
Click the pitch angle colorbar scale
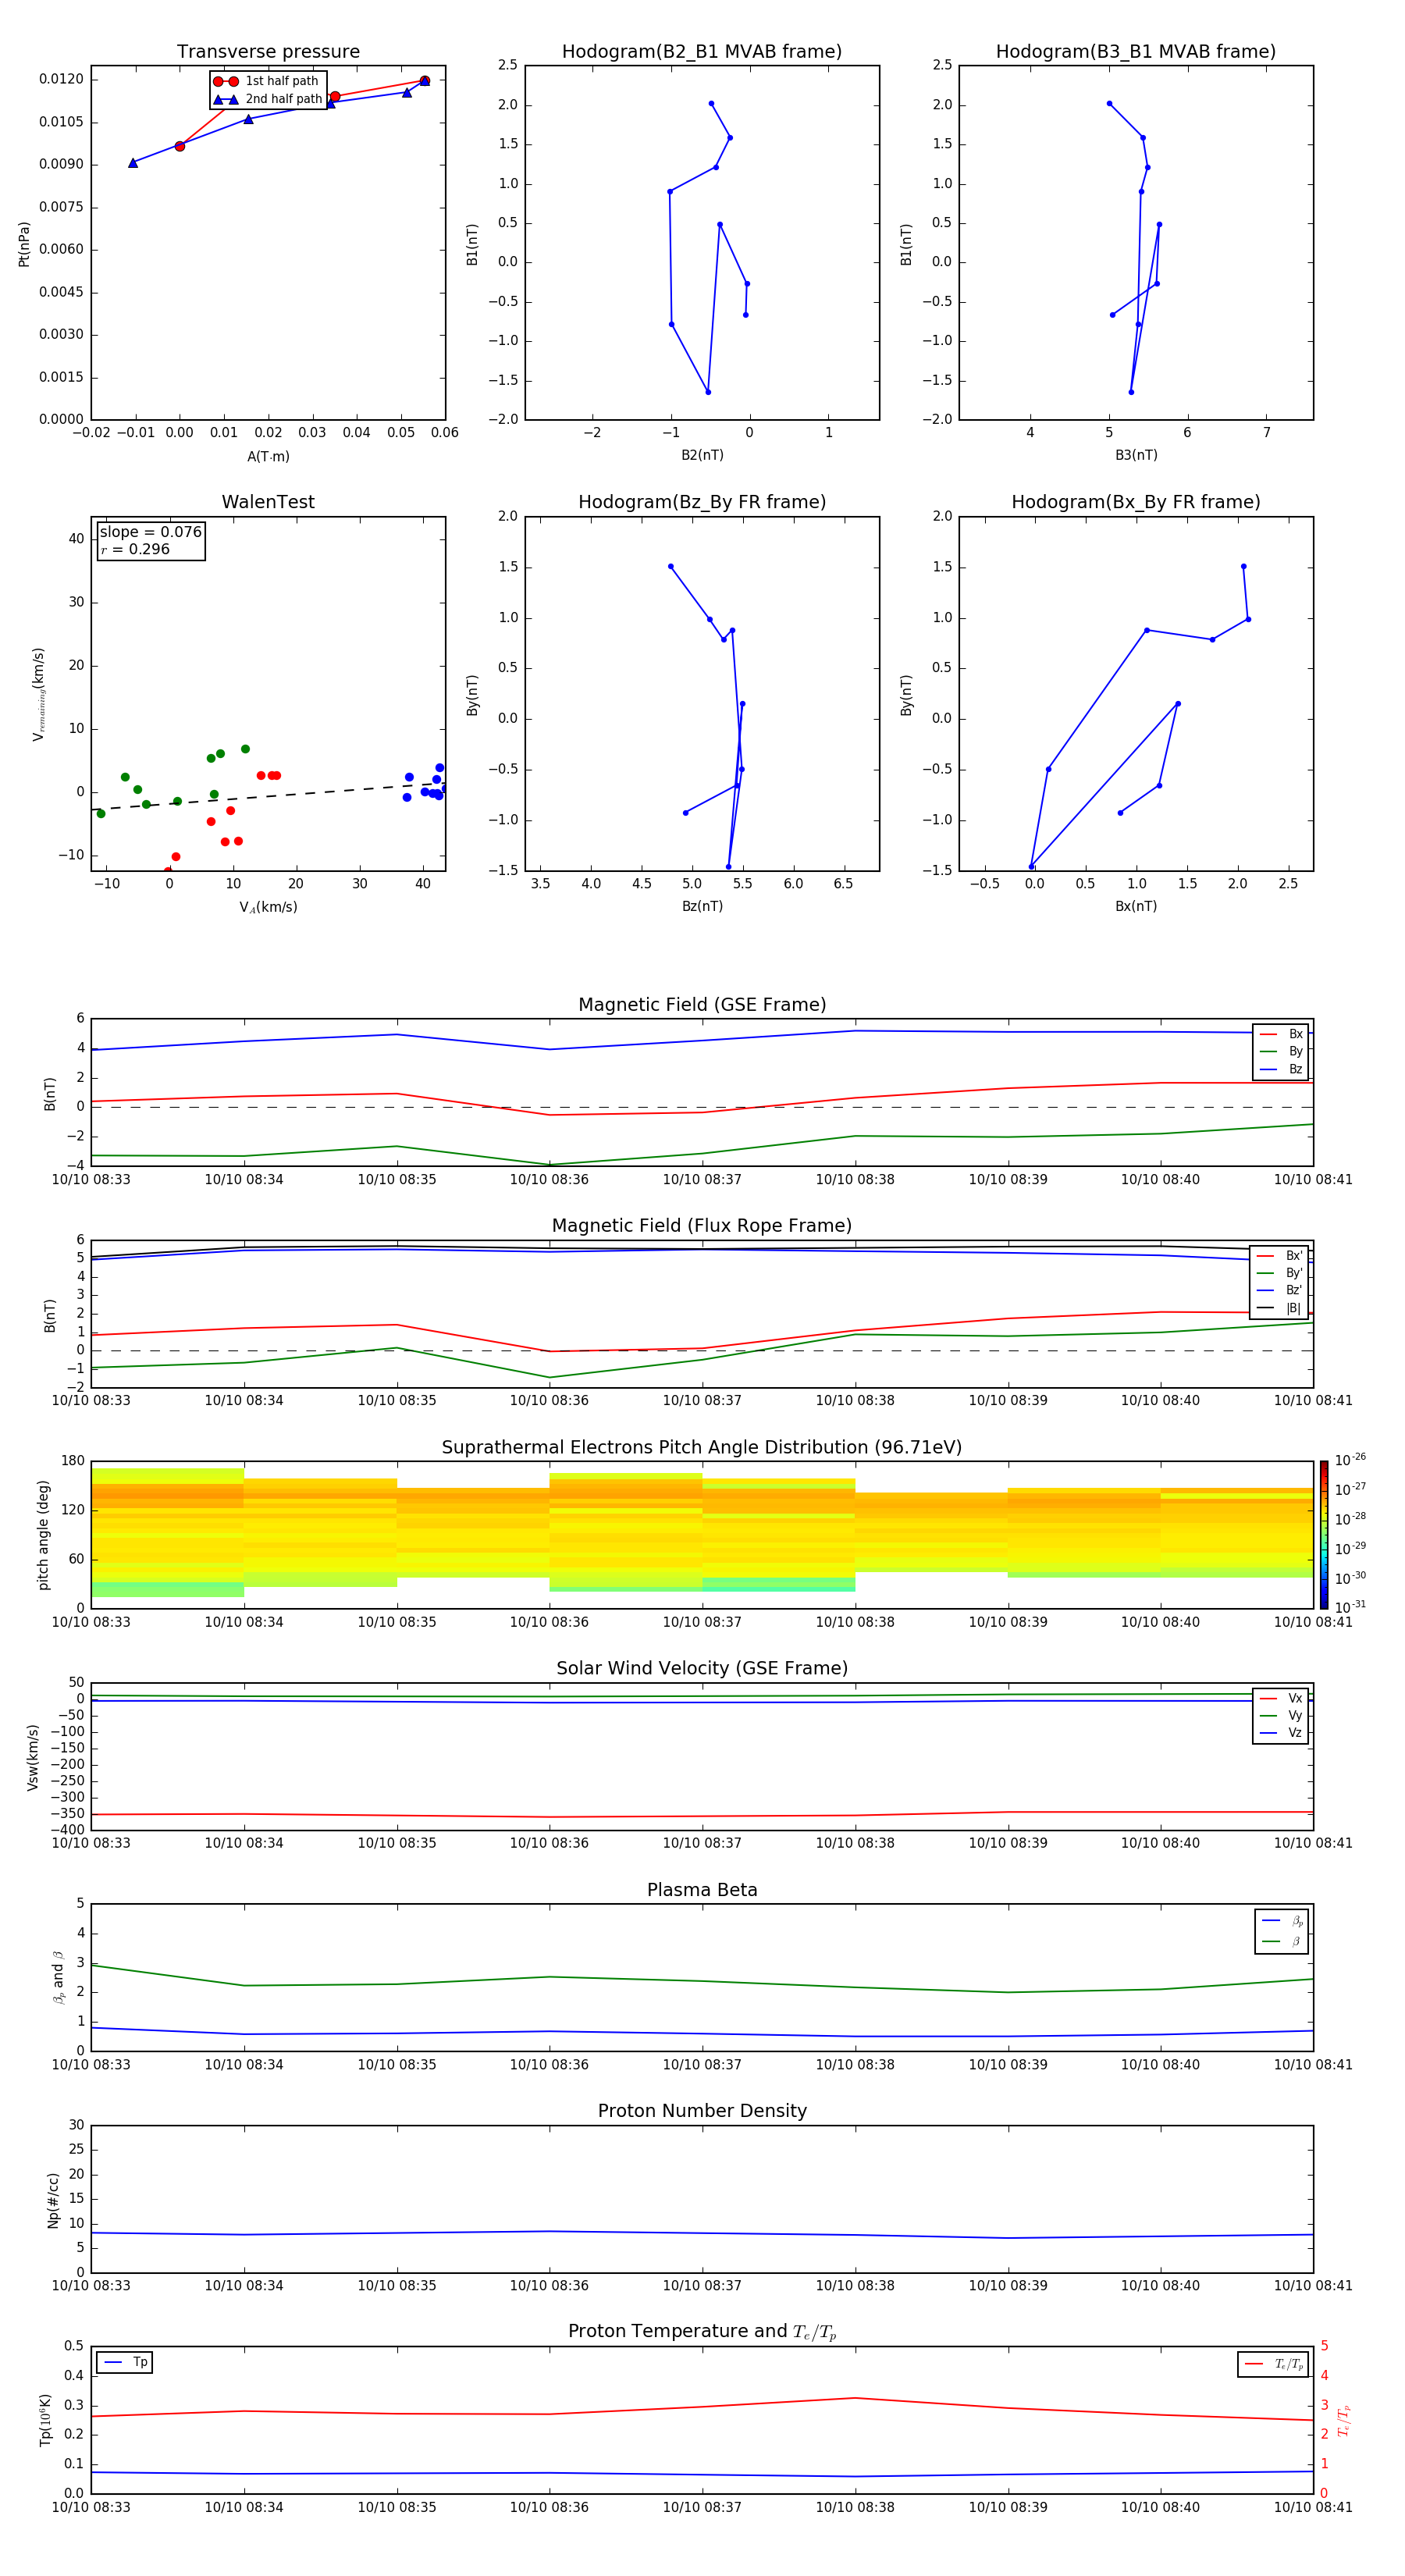coord(1323,1535)
